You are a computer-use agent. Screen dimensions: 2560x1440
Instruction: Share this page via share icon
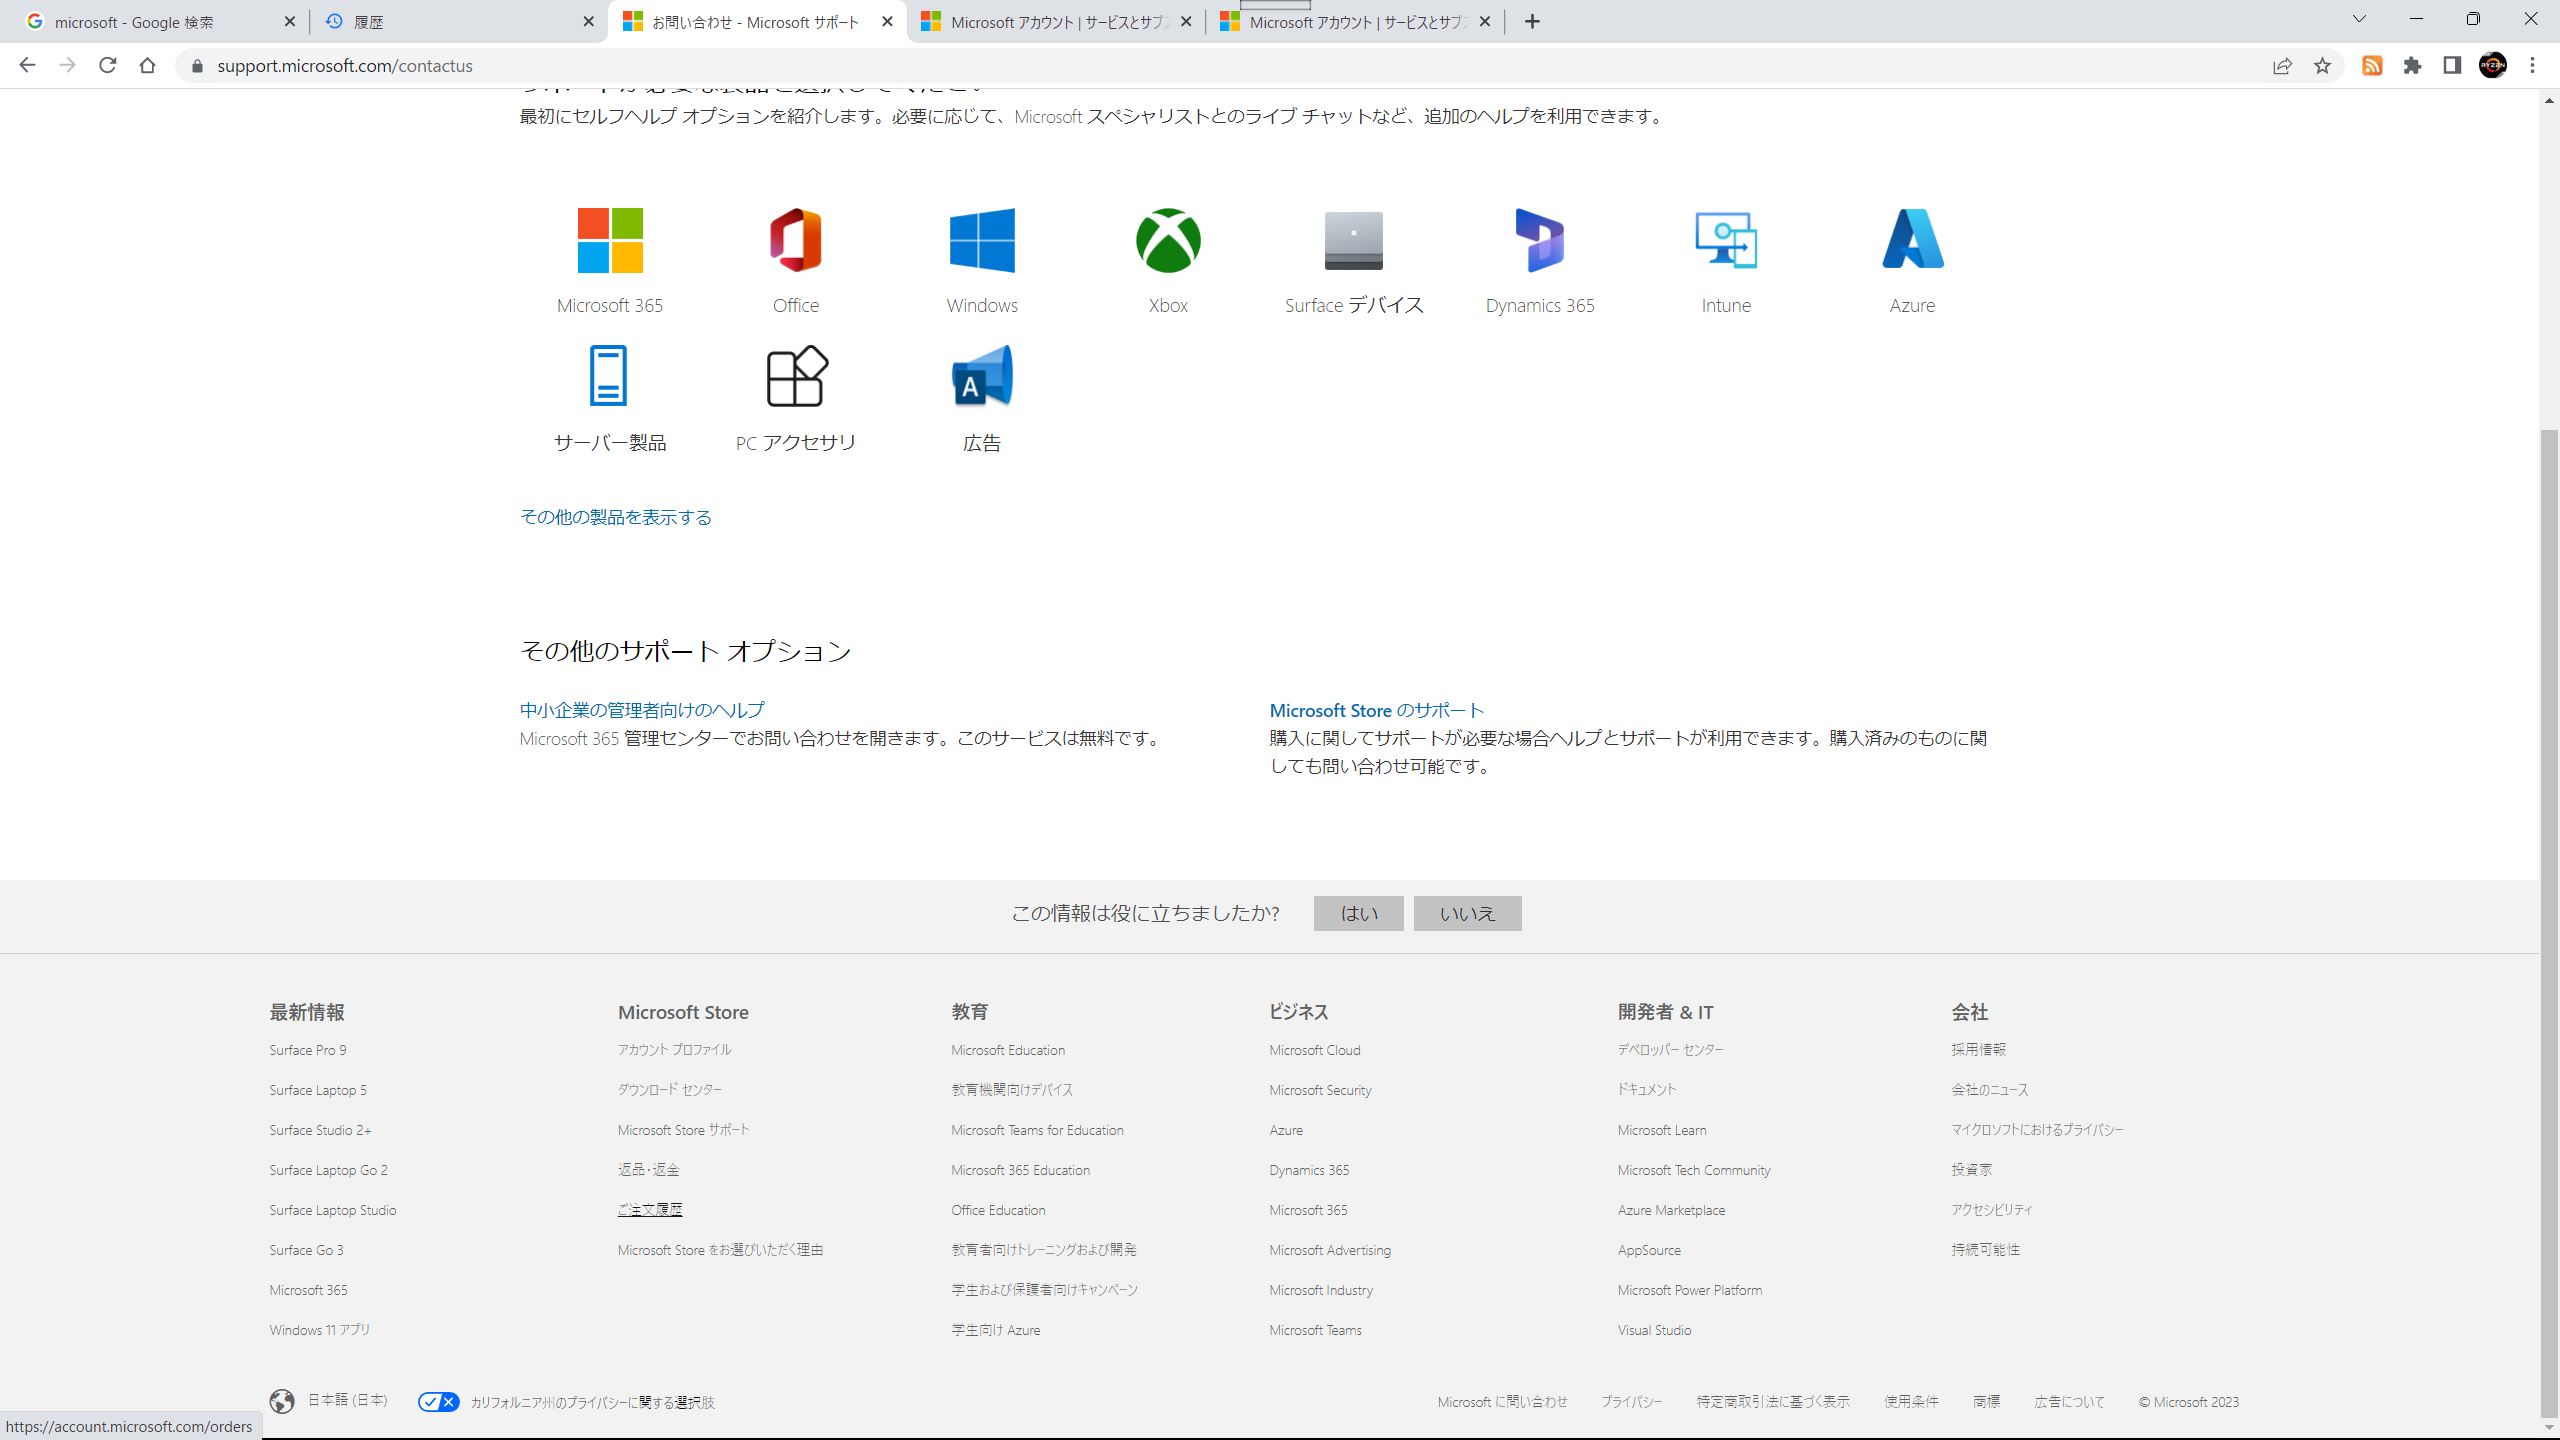(2282, 66)
